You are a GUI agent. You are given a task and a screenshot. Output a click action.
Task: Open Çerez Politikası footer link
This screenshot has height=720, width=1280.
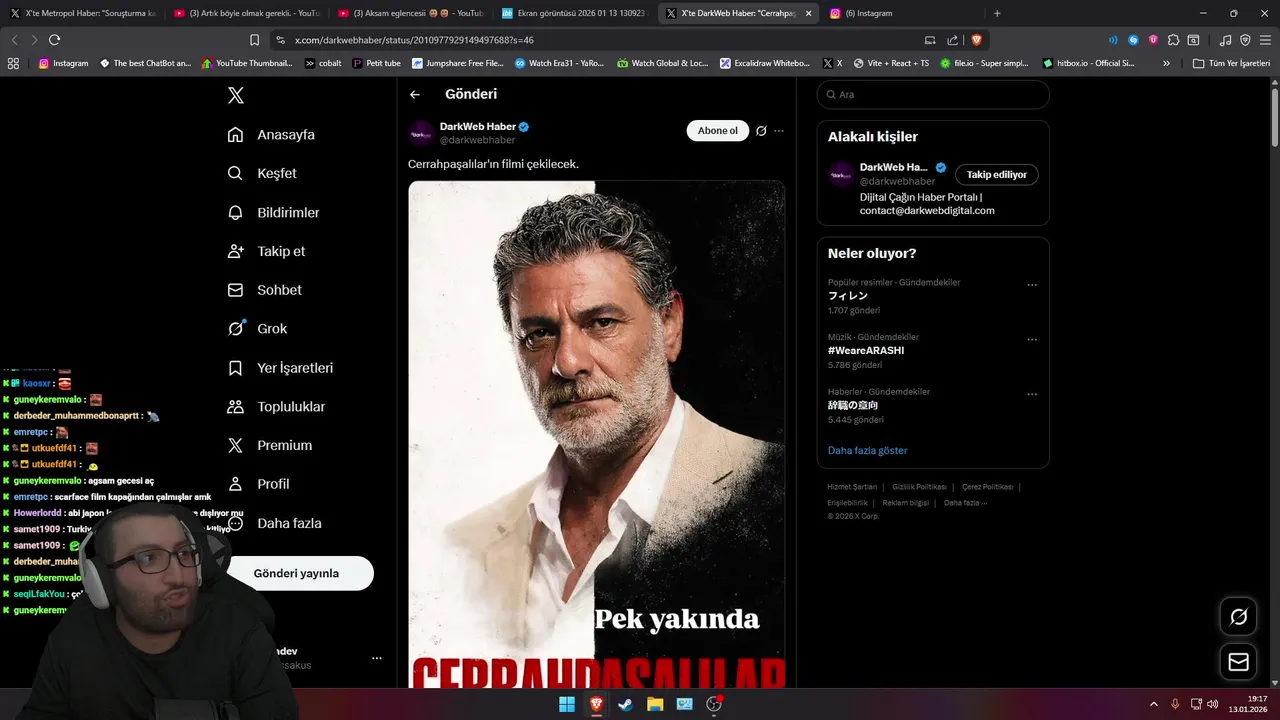[987, 487]
